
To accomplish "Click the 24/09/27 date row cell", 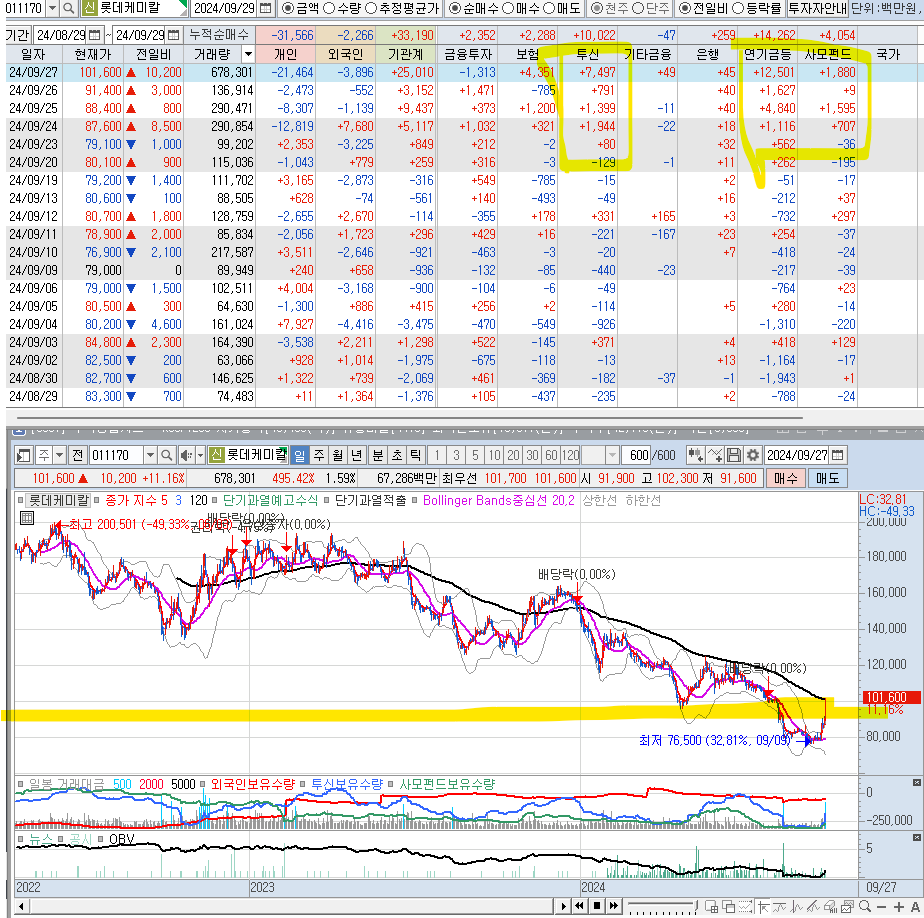I will point(34,72).
